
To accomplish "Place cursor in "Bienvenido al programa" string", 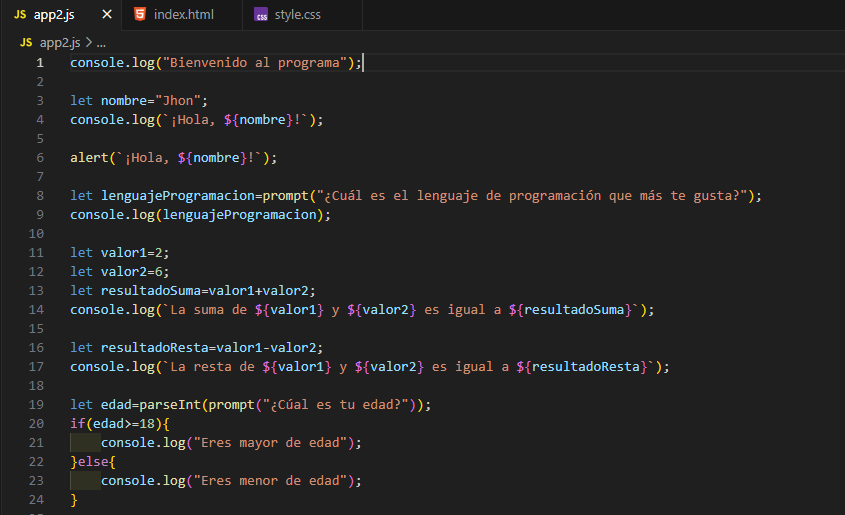I will coord(255,63).
